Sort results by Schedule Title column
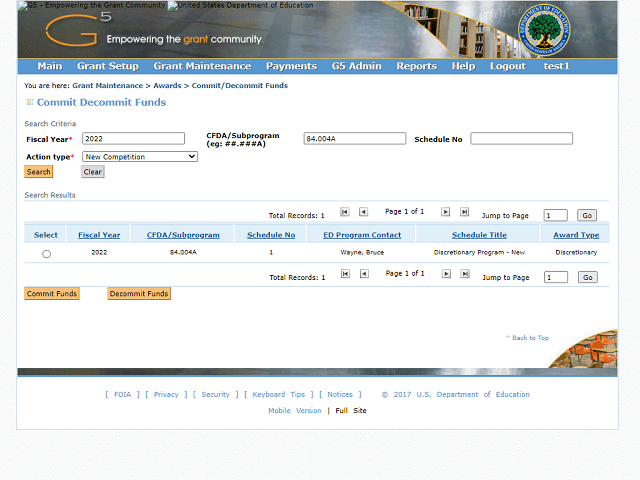 (x=479, y=235)
